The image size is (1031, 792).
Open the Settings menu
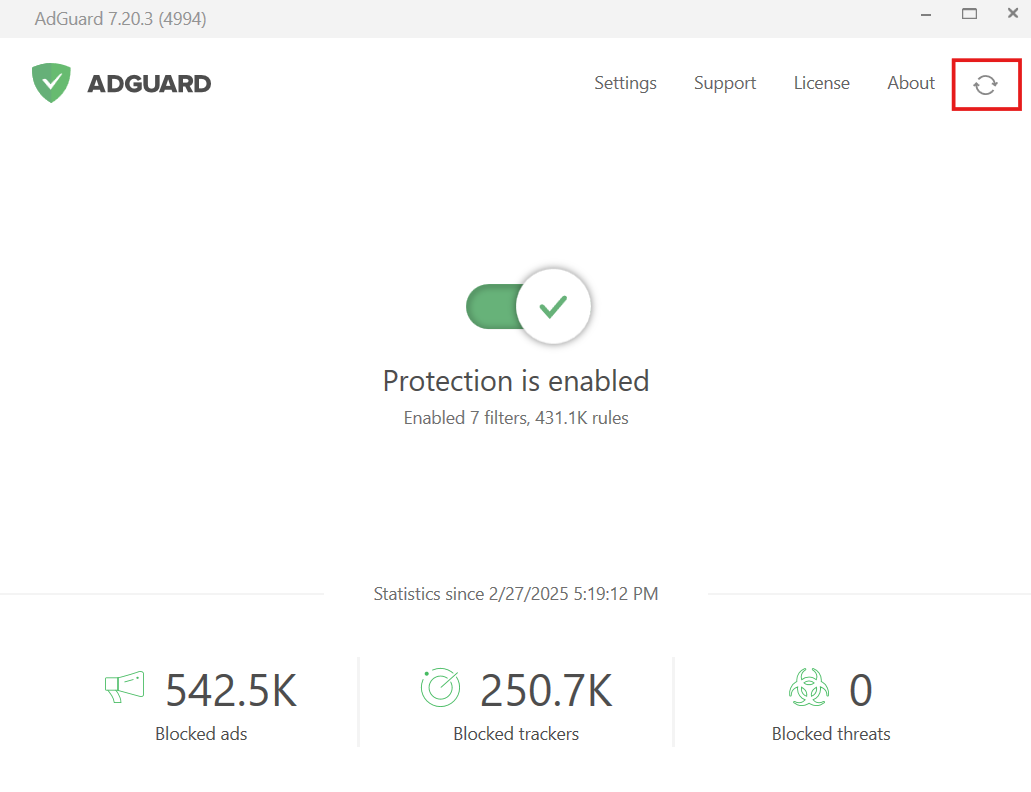pos(625,83)
